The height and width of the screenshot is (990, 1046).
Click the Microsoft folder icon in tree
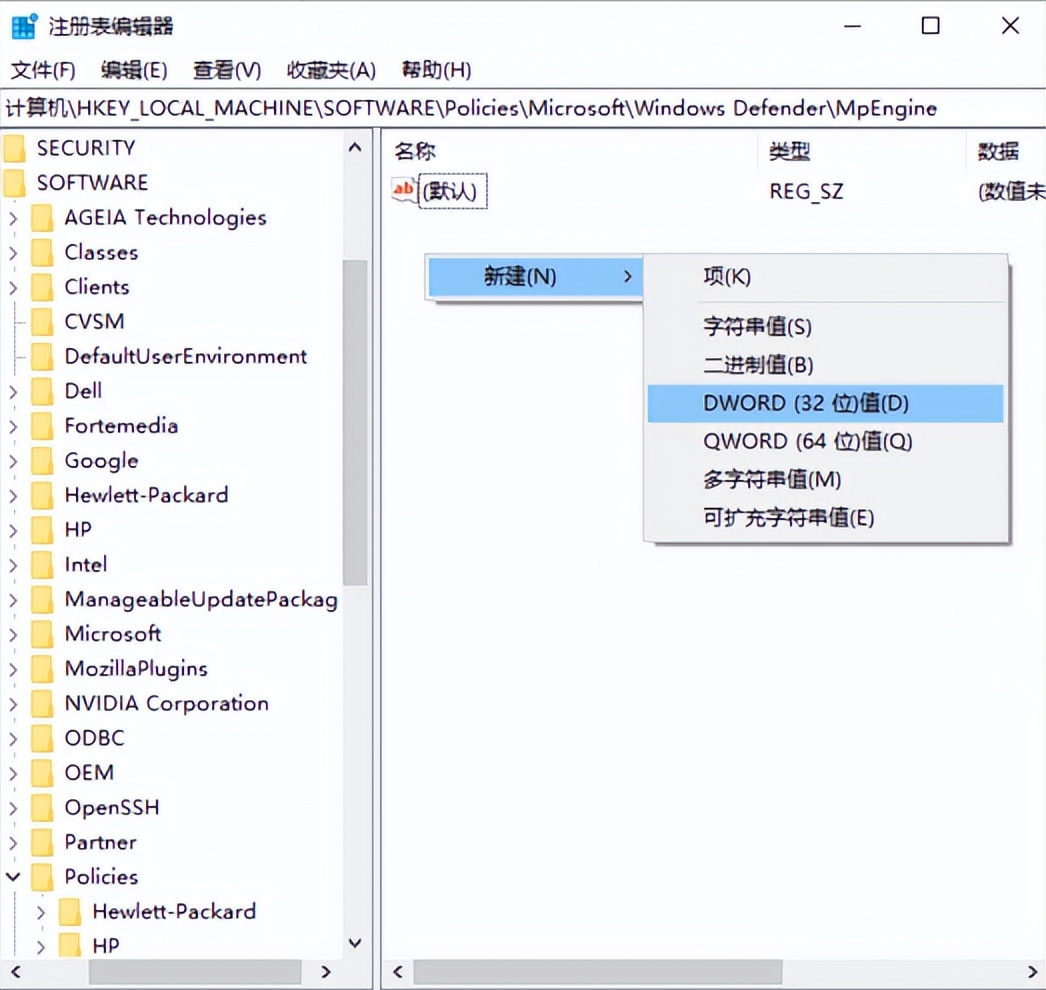[42, 634]
